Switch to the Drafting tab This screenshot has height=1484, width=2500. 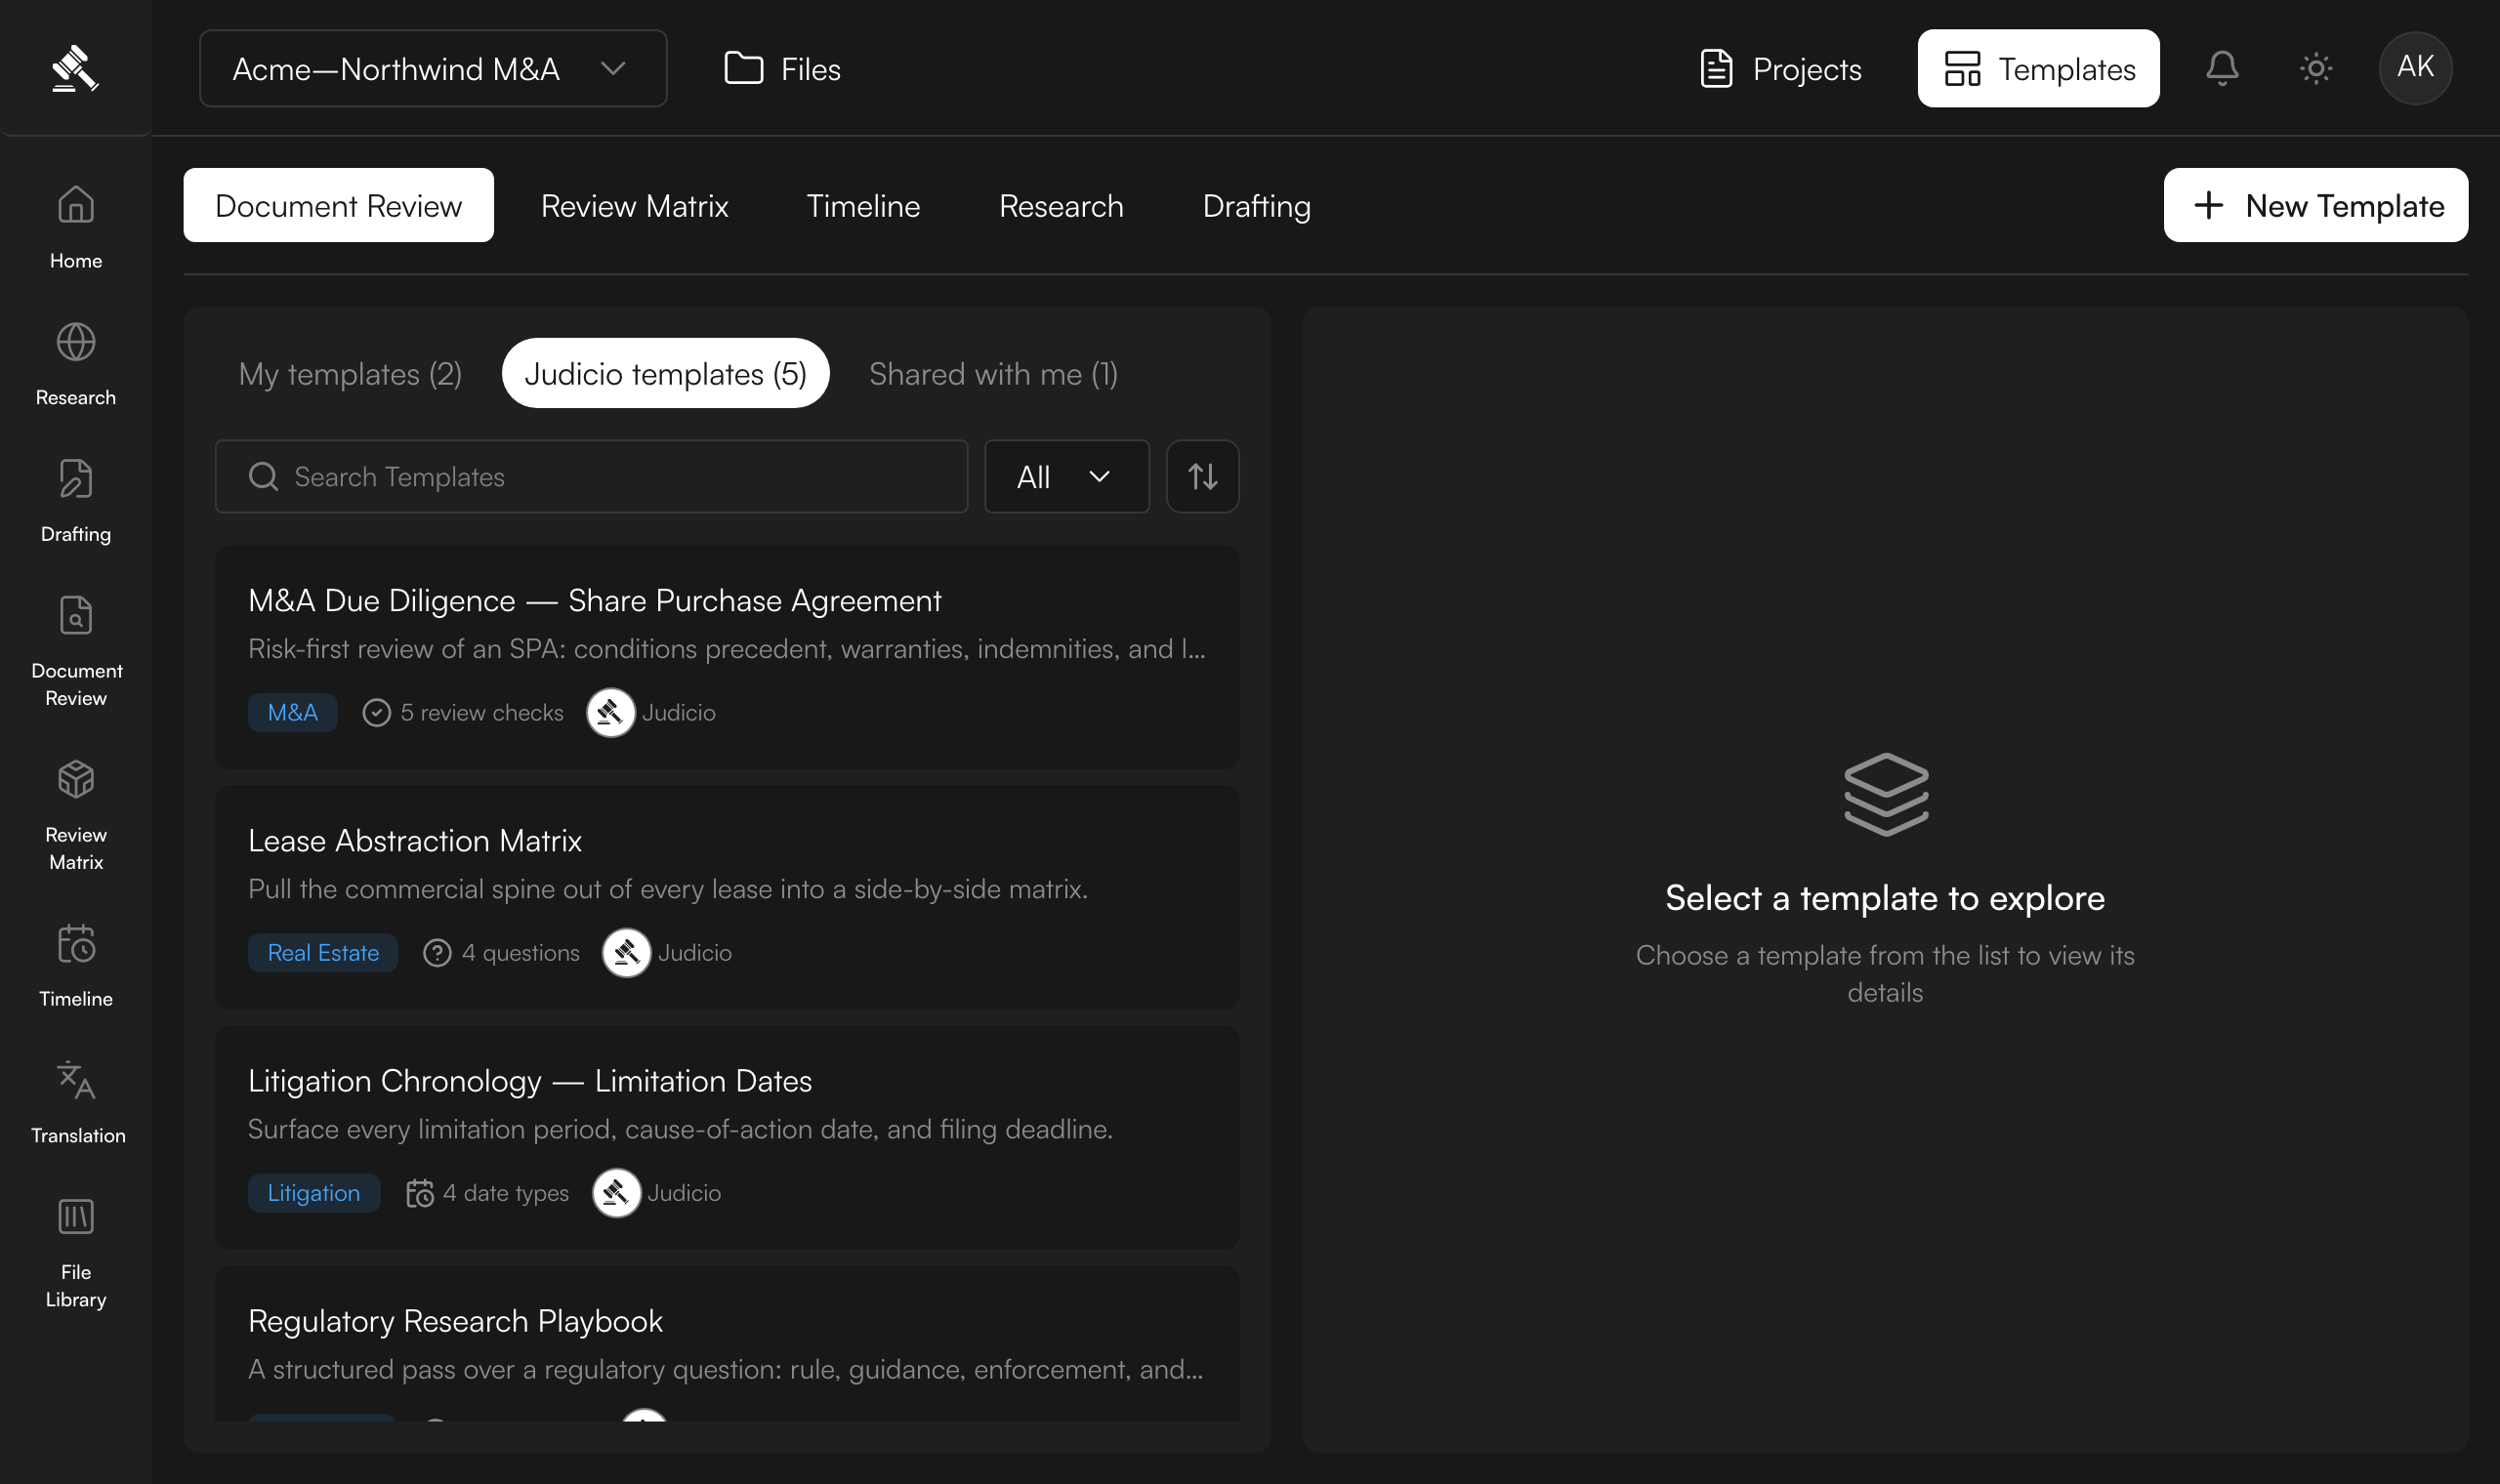click(1256, 205)
